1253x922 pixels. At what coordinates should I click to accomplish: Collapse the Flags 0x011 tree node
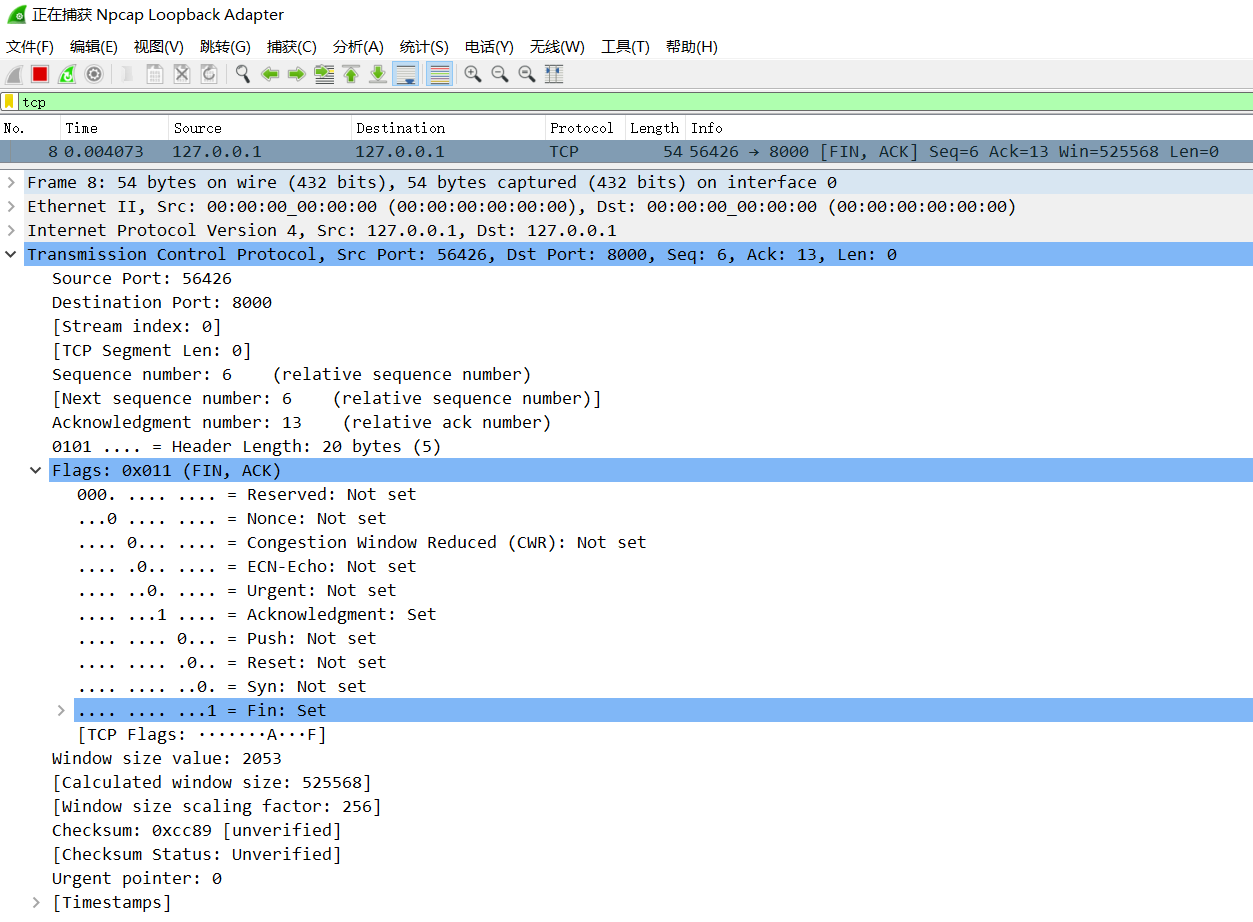pos(36,470)
